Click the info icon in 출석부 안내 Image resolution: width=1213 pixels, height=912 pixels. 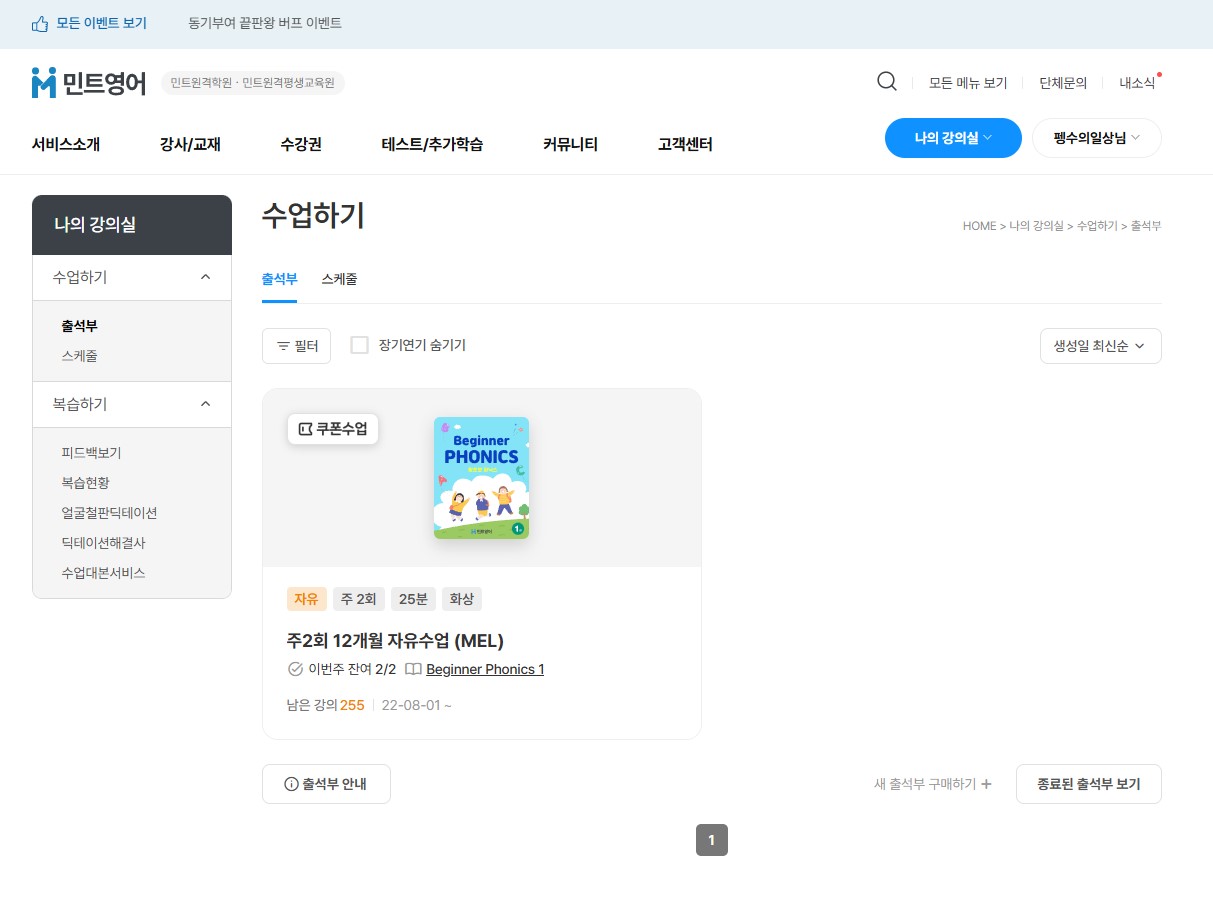(292, 785)
